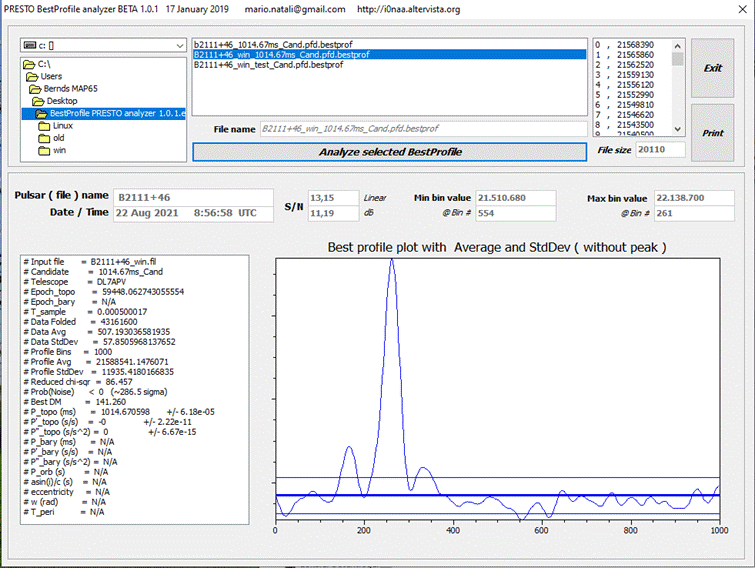Click the '# Best DM = 141.260' line
Image resolution: width=755 pixels, height=568 pixels.
[75, 402]
